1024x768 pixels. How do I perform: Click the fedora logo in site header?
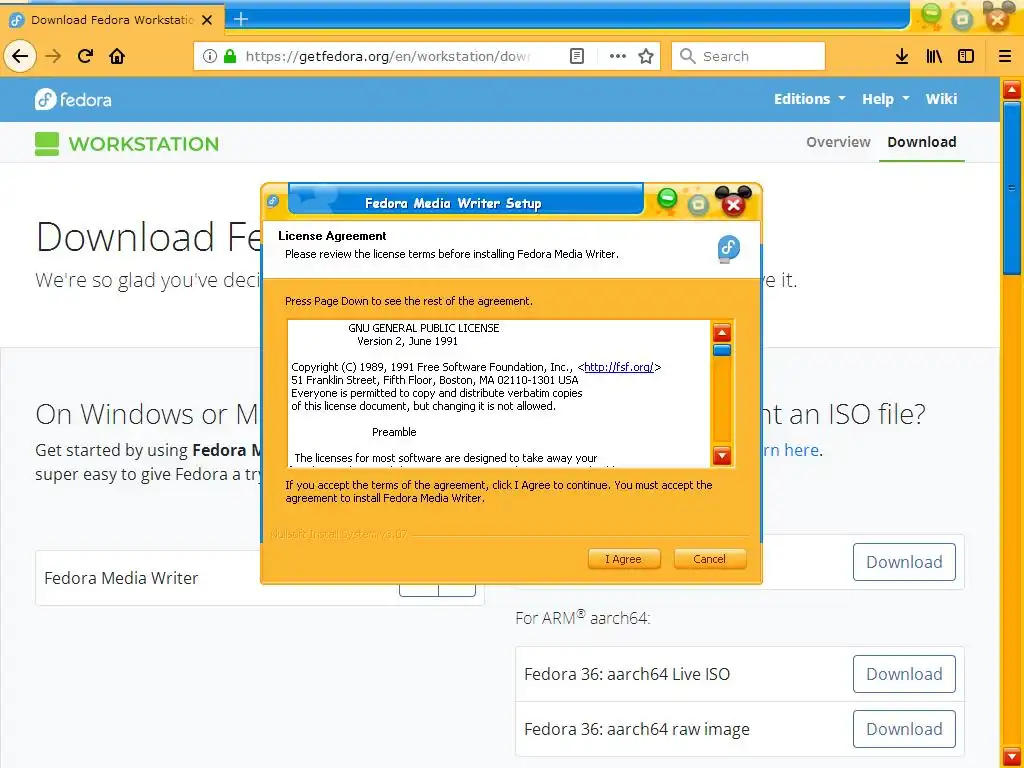73,99
